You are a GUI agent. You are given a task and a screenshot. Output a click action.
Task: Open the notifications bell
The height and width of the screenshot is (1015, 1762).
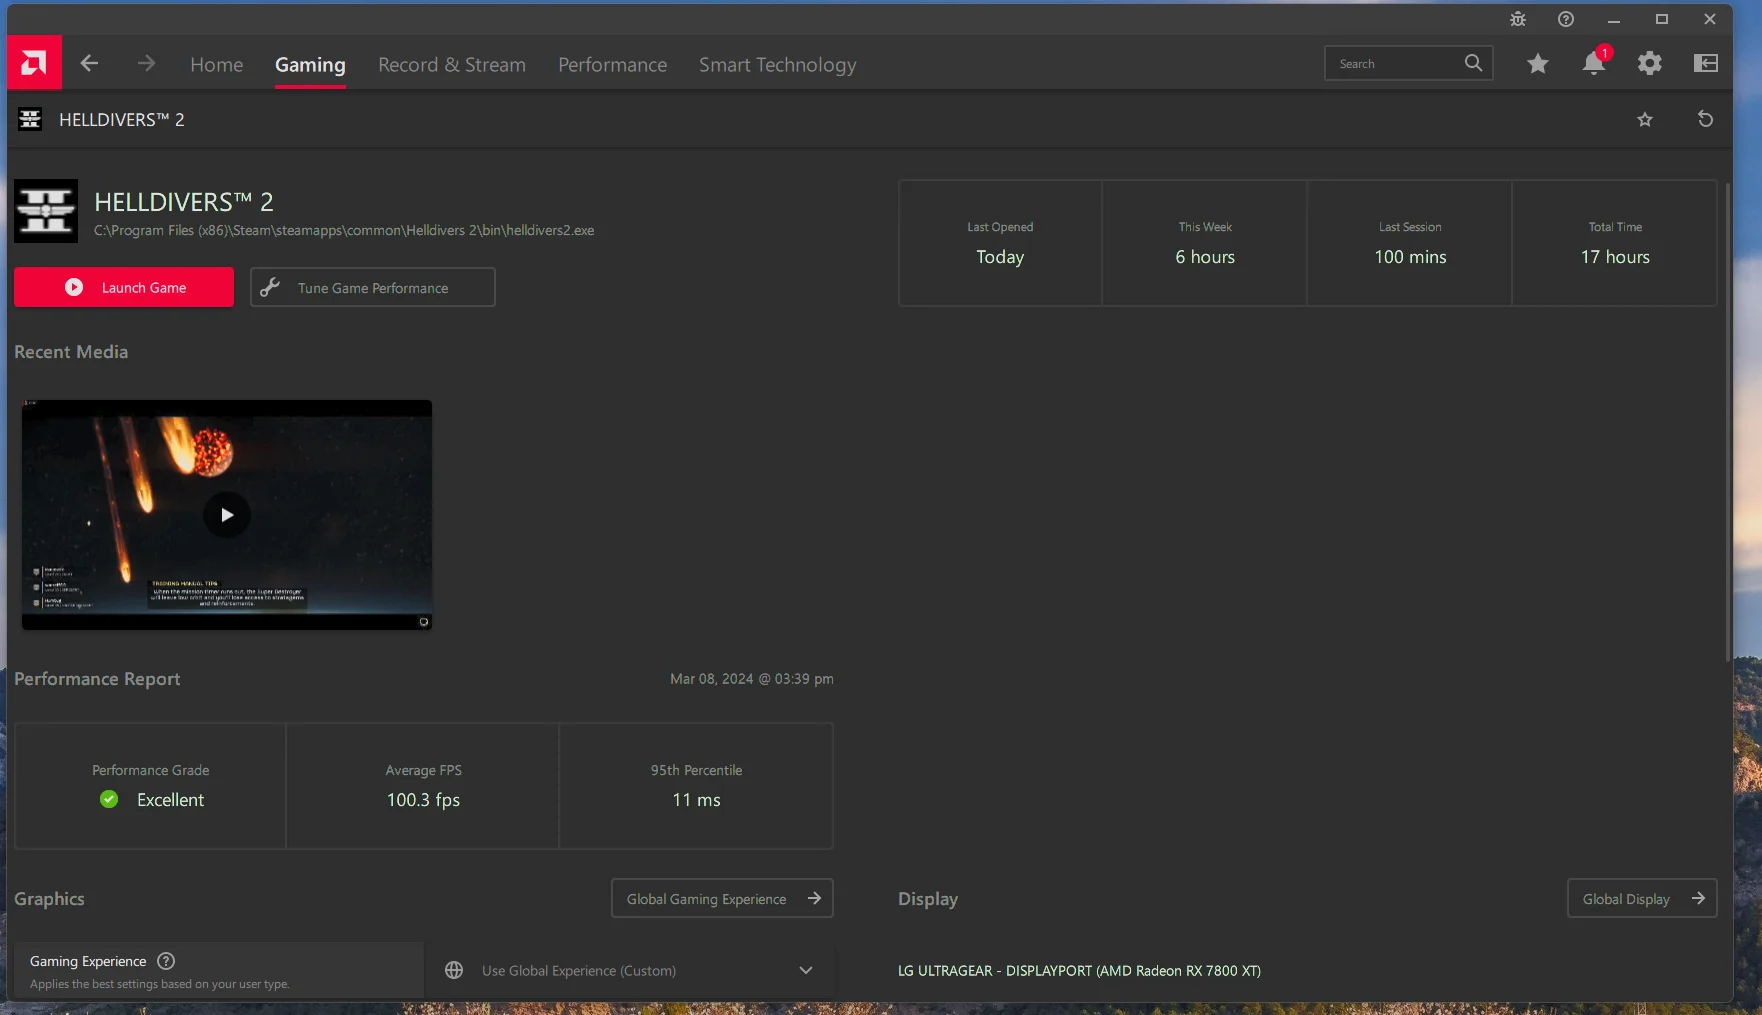pos(1594,63)
